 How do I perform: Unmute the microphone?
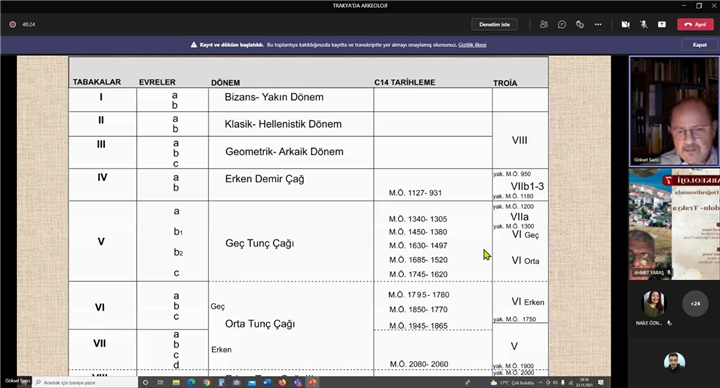(x=644, y=24)
